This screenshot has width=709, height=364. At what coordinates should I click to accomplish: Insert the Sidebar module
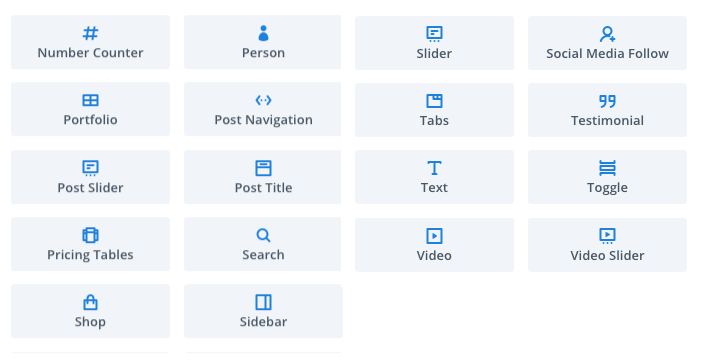(x=263, y=311)
